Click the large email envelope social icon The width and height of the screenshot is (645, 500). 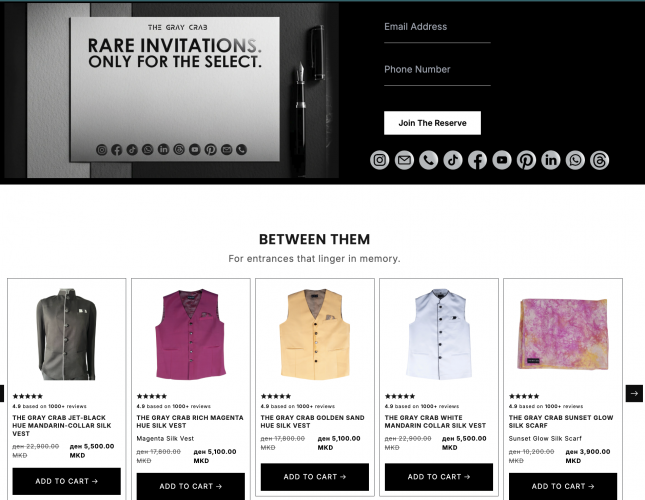pyautogui.click(x=404, y=160)
